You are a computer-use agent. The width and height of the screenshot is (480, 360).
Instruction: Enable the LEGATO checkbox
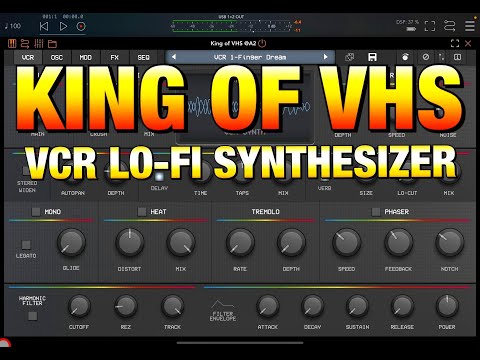[x=26, y=245]
